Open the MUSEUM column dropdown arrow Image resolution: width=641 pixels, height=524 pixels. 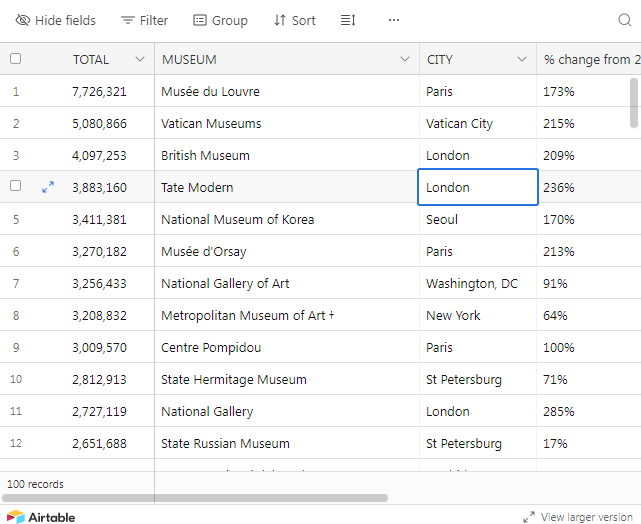pyautogui.click(x=404, y=59)
